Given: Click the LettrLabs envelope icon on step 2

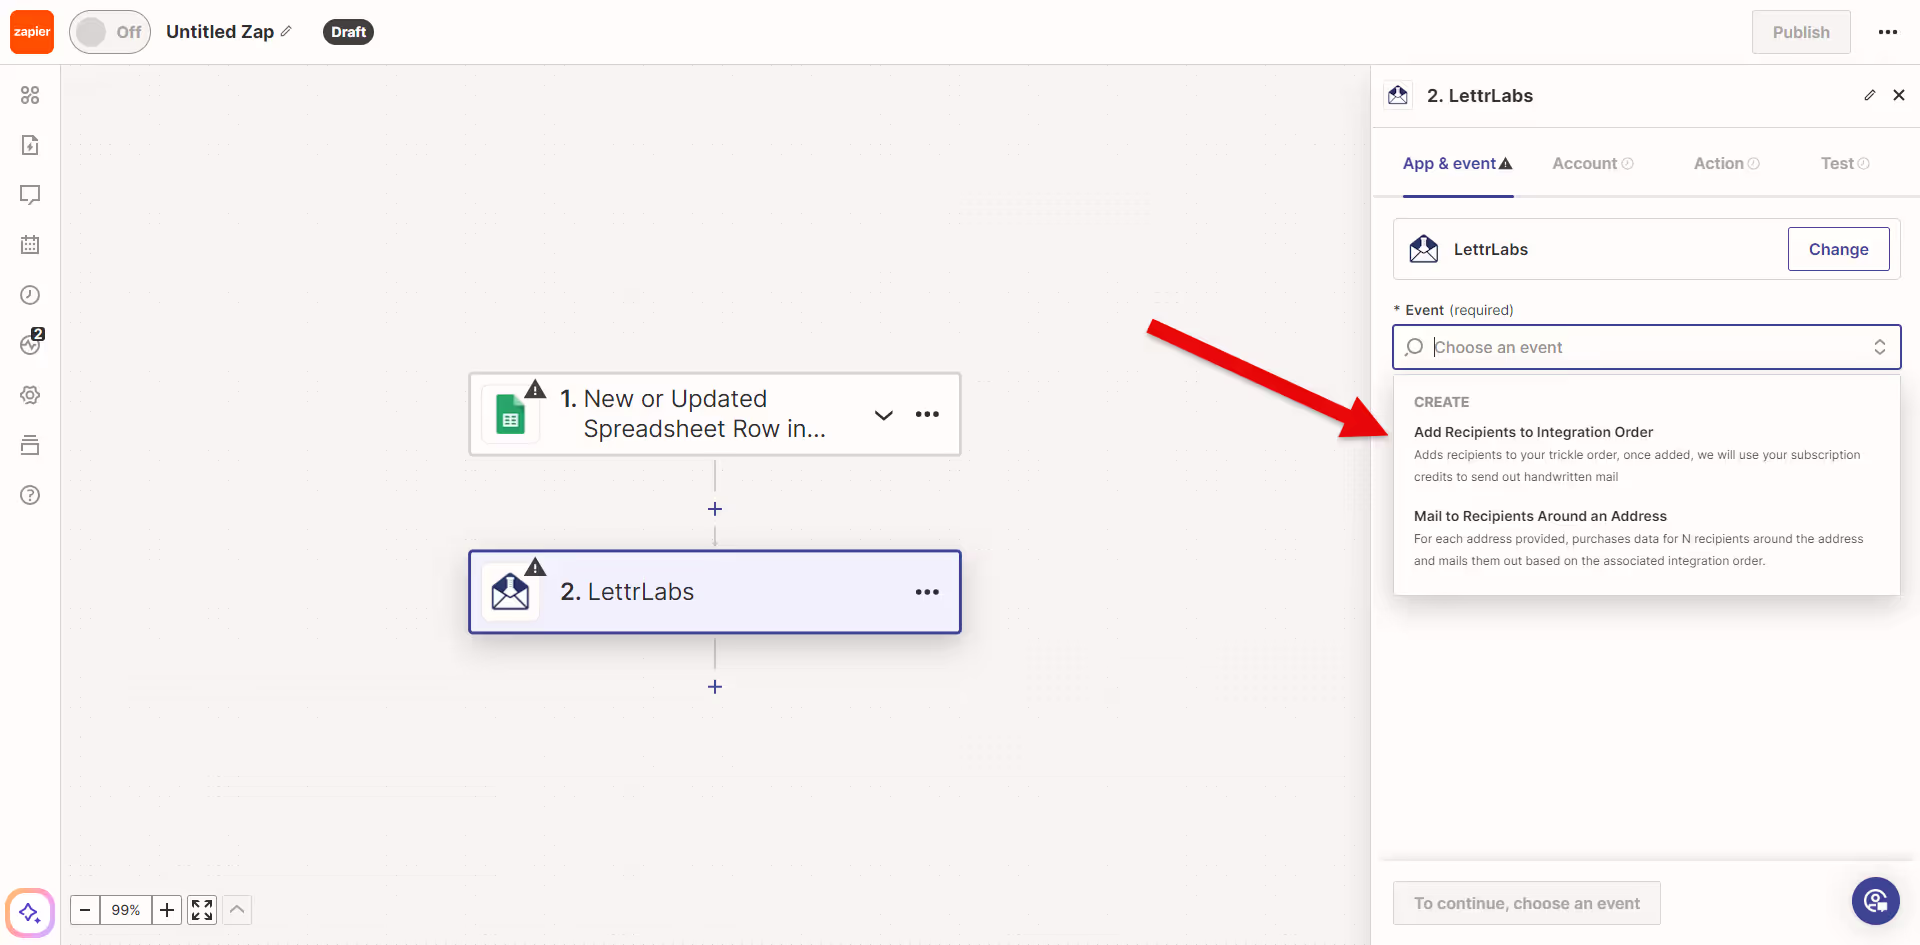Looking at the screenshot, I should click(x=511, y=592).
